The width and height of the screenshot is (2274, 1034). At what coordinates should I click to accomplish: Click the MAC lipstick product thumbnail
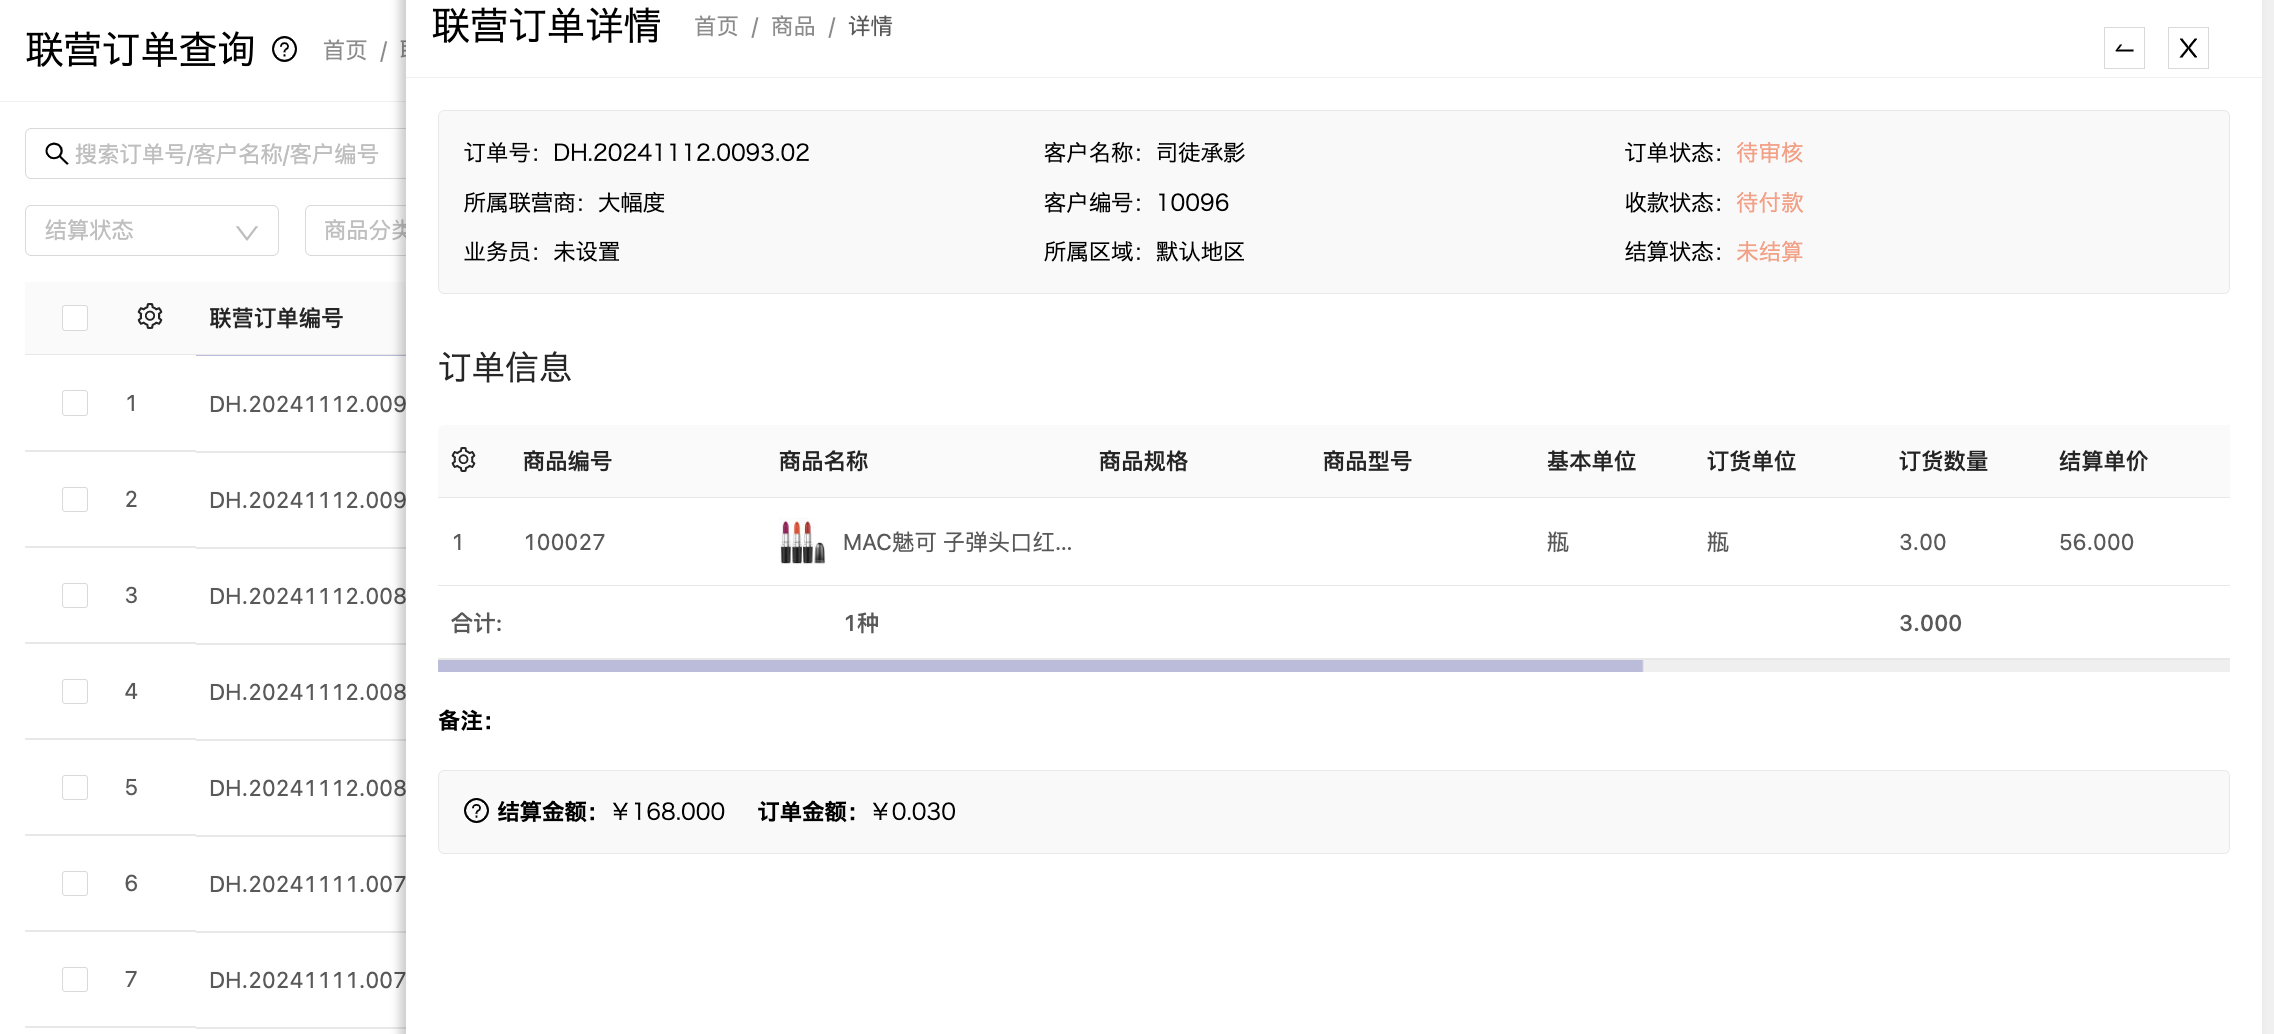click(x=802, y=542)
